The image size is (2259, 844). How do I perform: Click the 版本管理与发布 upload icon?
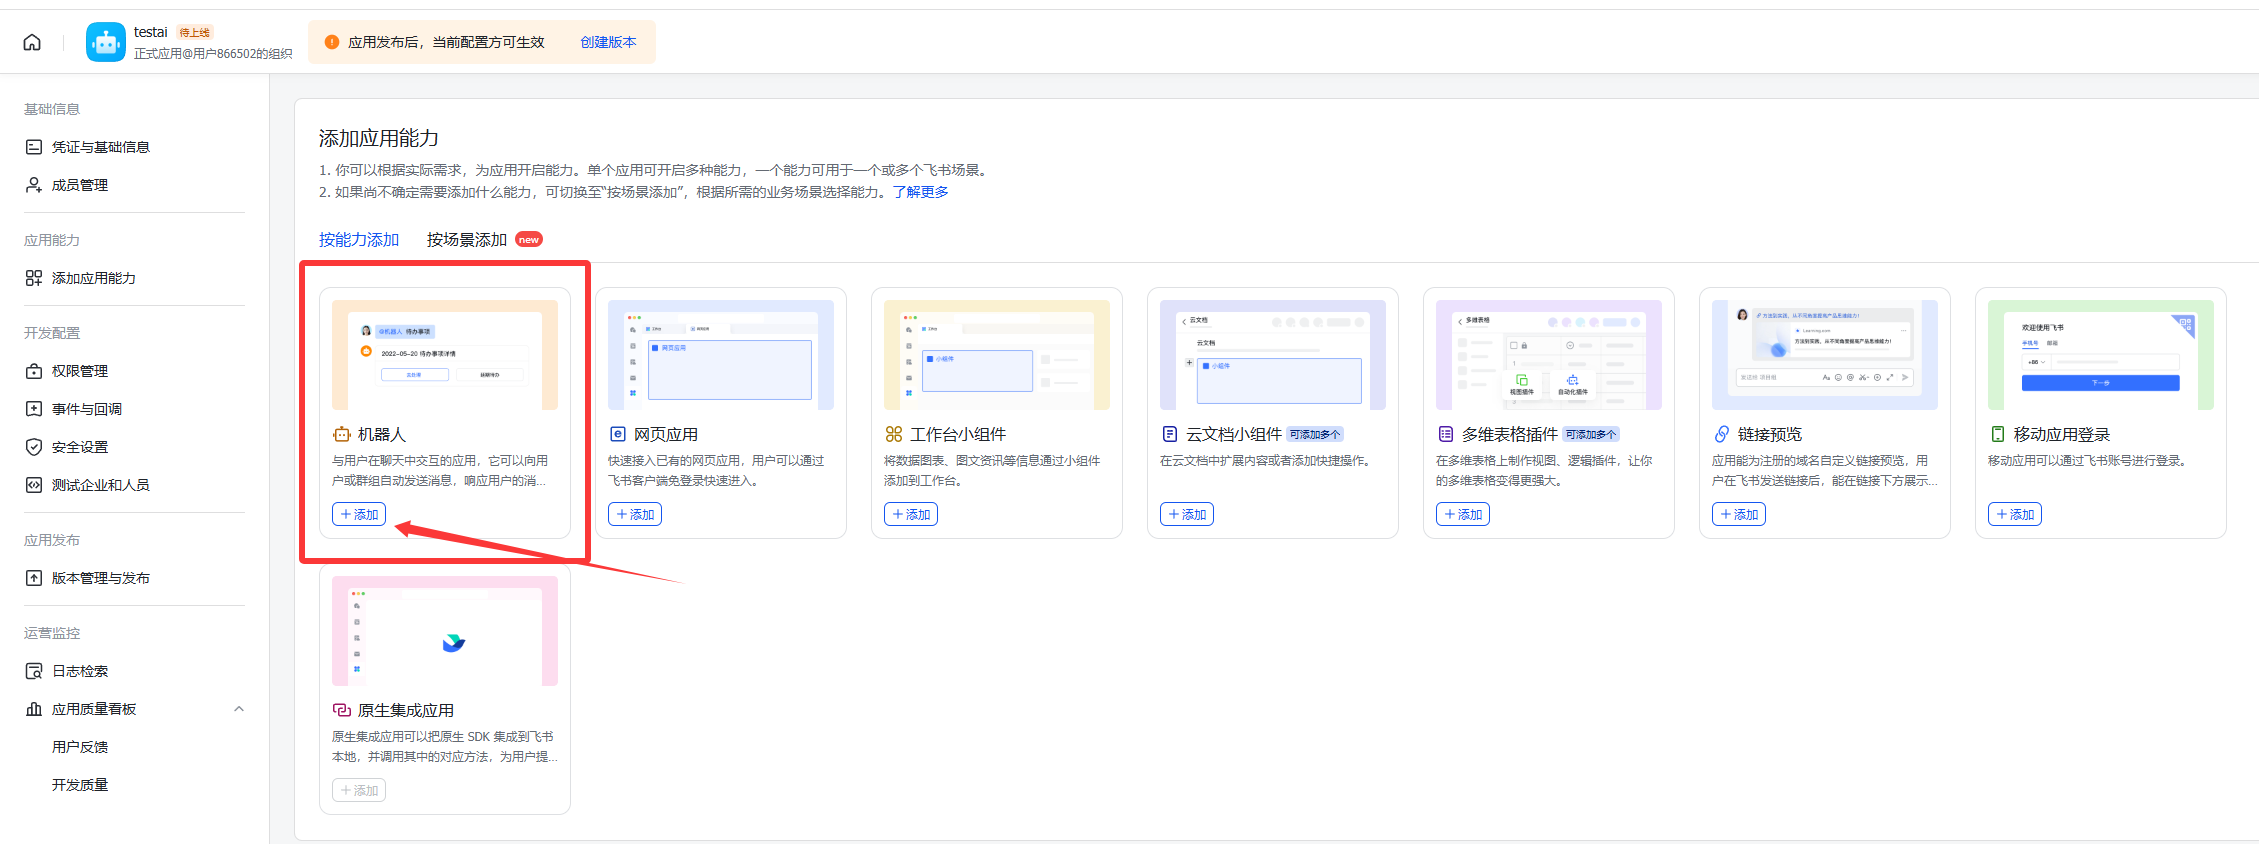pos(34,578)
